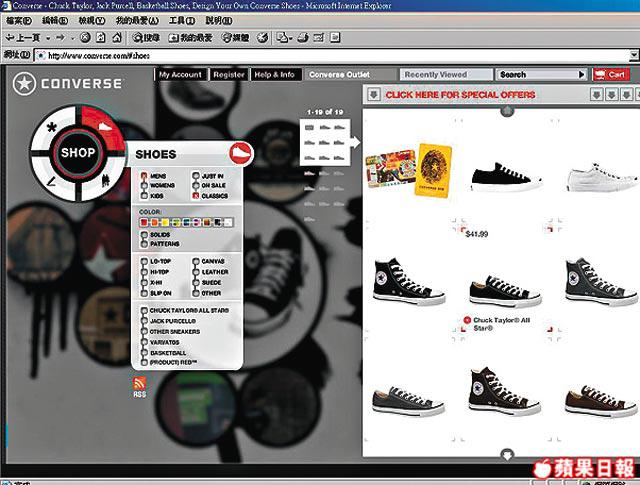Click the Refresh page icon in toolbar
Screen dimensions: 640x485
click(x=101, y=38)
